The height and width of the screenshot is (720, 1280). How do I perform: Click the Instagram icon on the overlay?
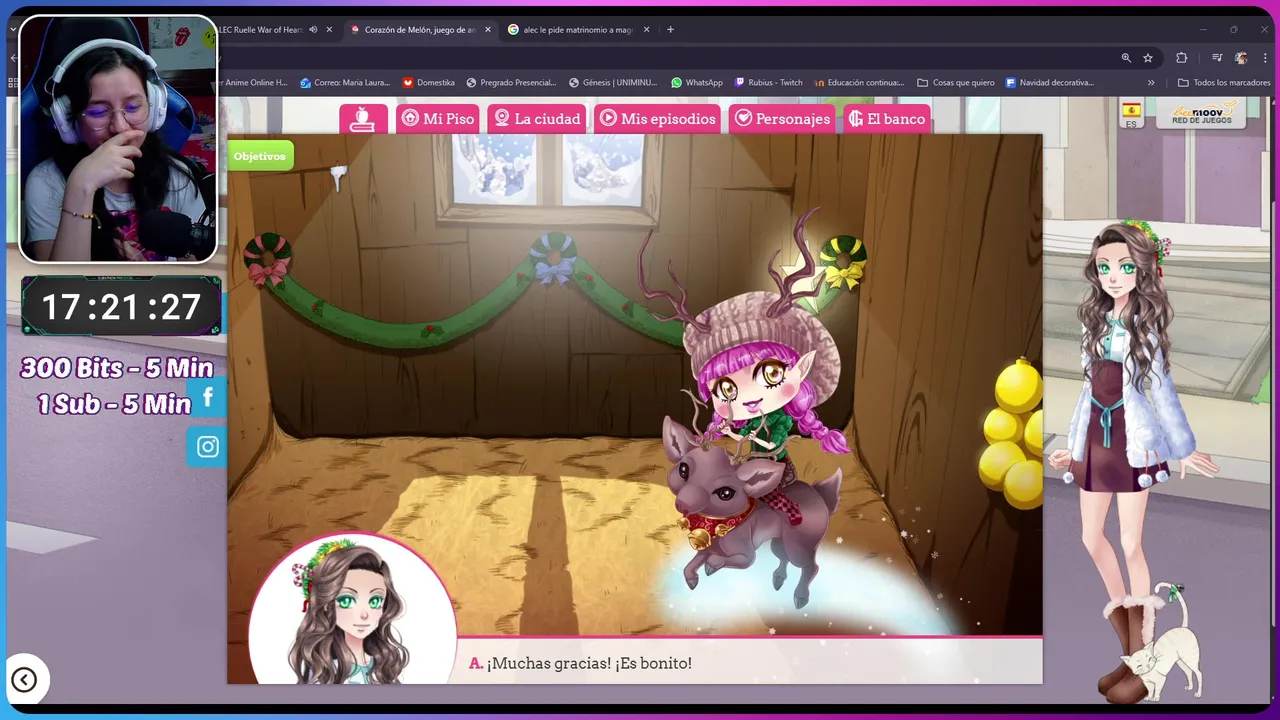pos(208,446)
